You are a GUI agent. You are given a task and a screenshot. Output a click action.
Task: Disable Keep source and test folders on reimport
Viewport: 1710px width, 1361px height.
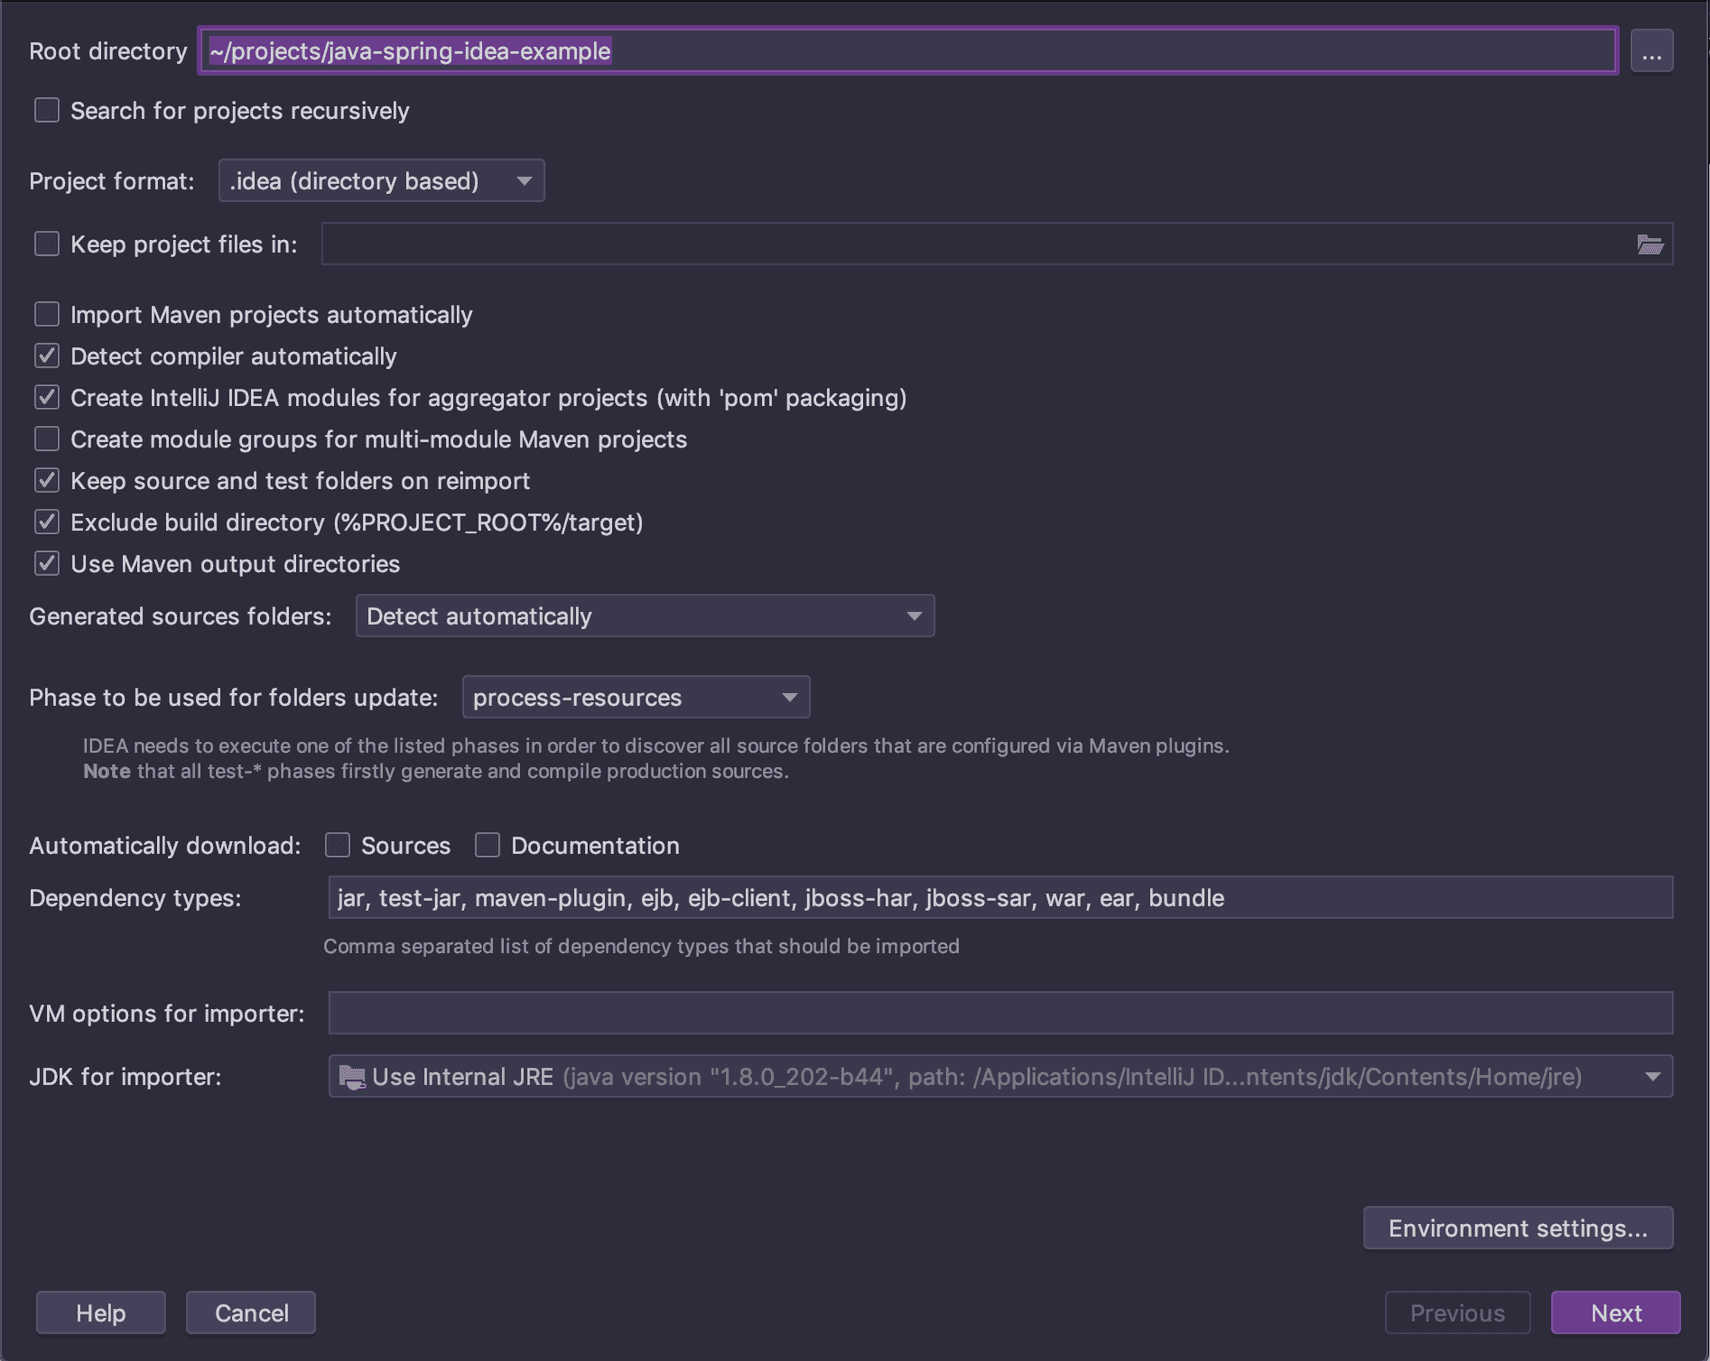coord(46,480)
